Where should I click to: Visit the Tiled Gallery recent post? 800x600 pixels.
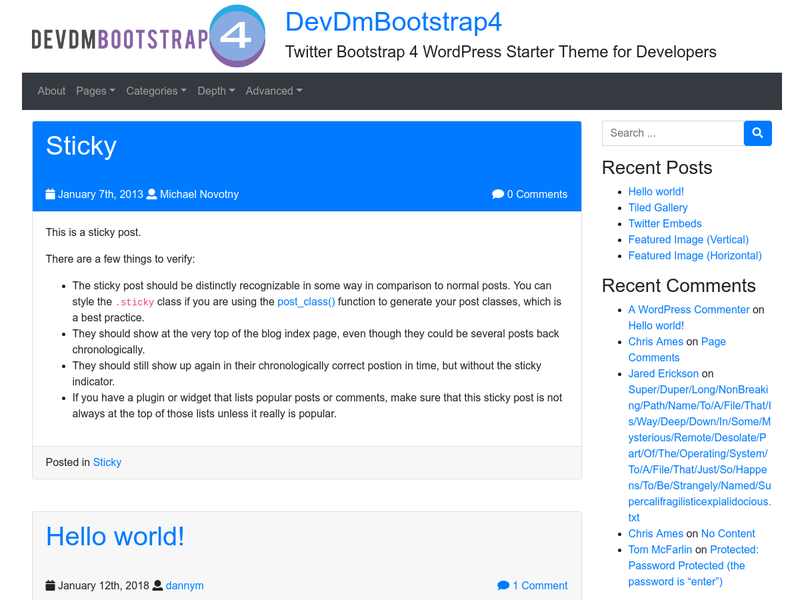660,207
